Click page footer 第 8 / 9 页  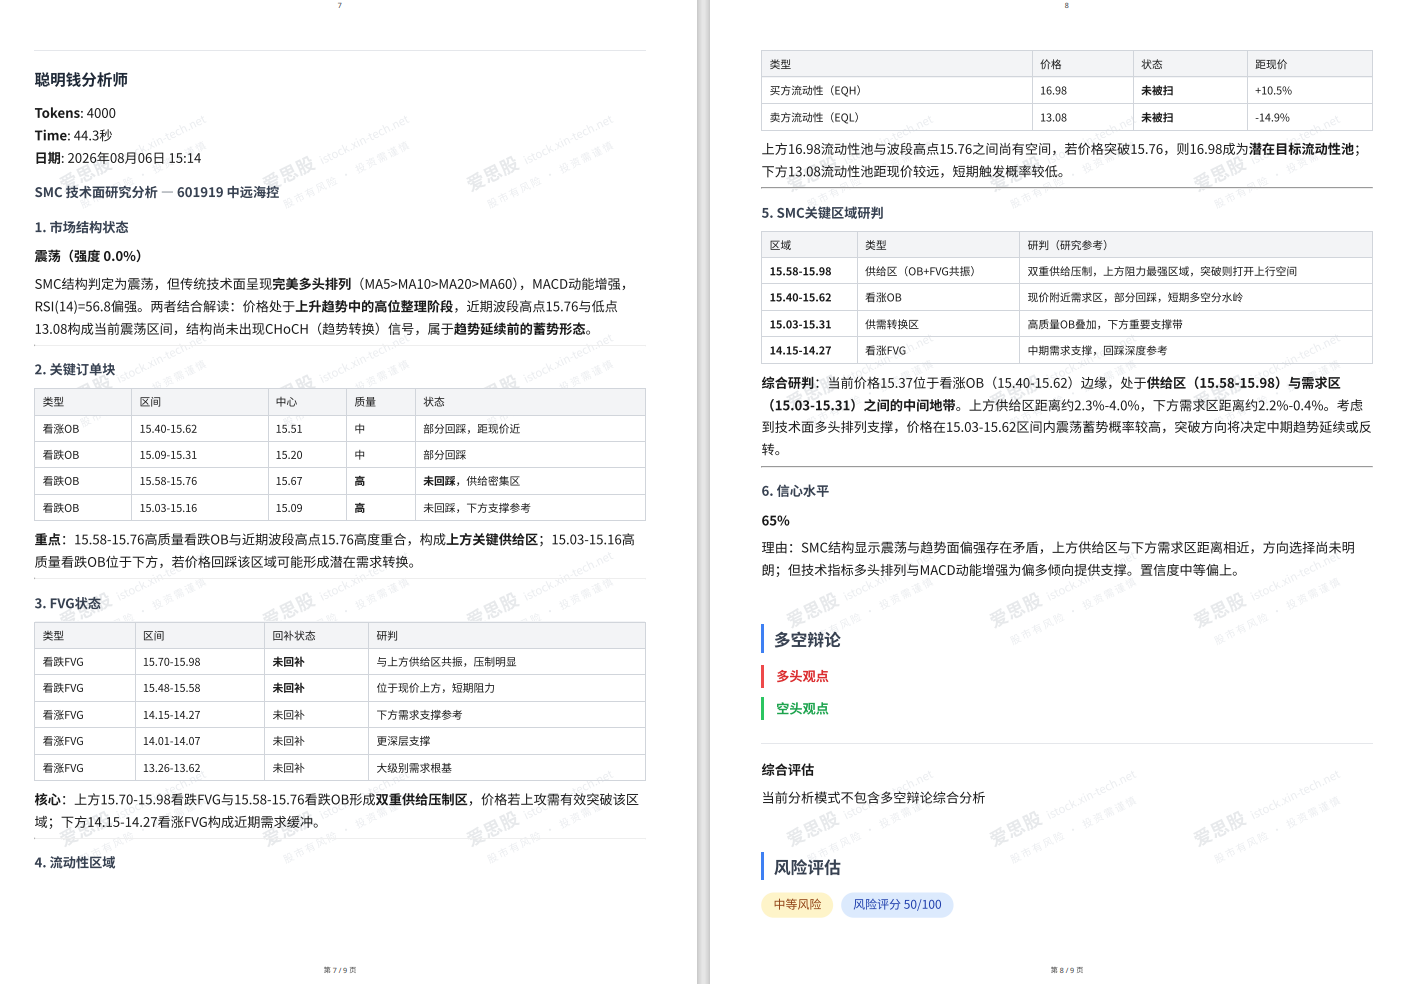point(1067,970)
